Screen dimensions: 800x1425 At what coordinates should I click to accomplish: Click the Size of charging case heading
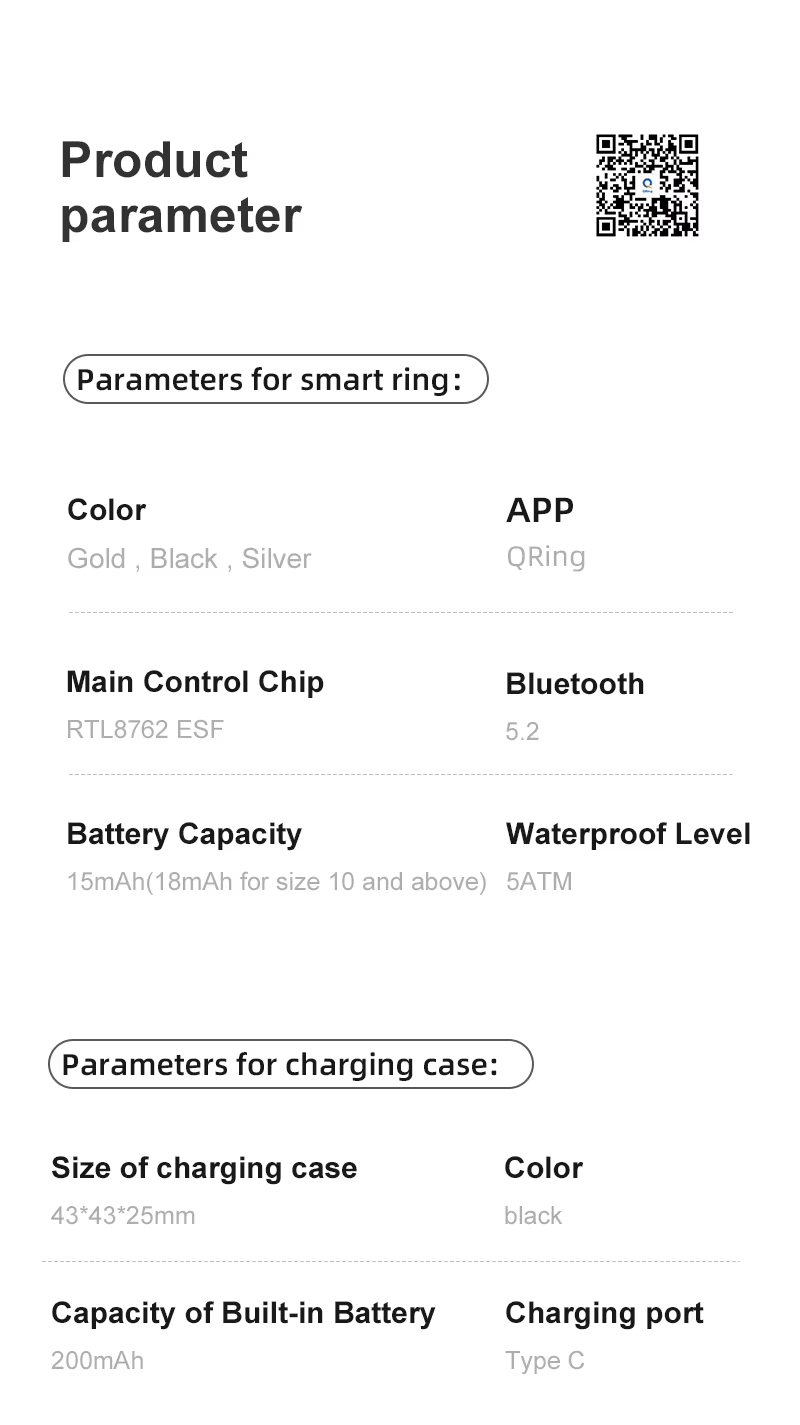[x=204, y=1168]
